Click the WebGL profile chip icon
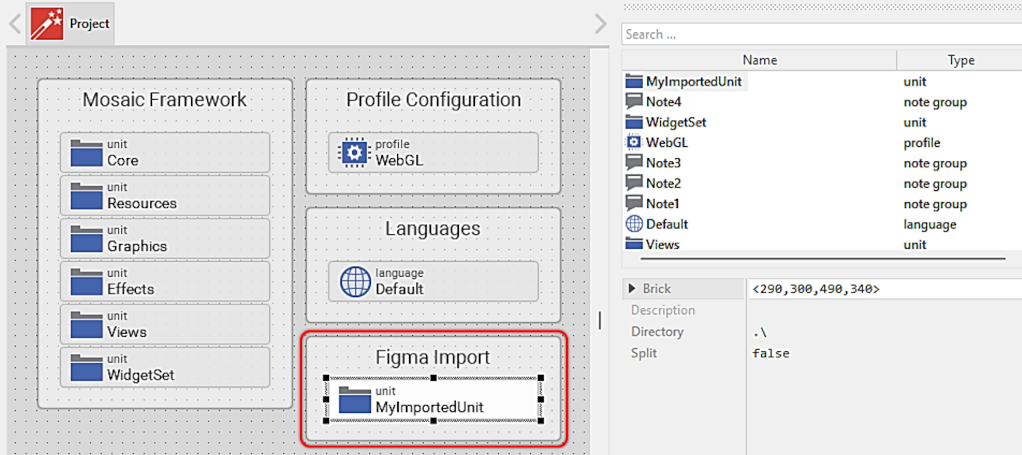The width and height of the screenshot is (1022, 455). tap(355, 152)
